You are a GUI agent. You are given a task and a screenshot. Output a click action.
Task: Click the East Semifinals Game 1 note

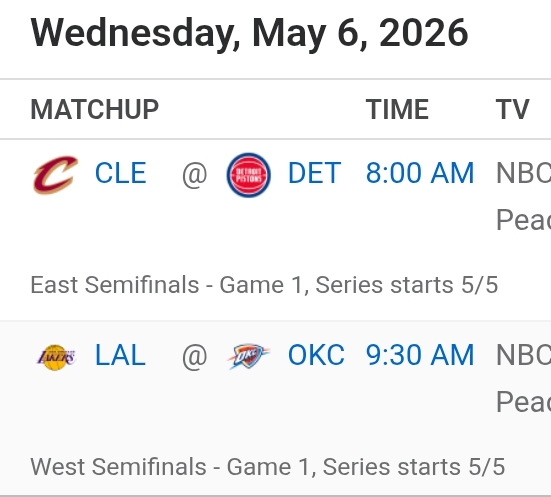click(x=264, y=285)
